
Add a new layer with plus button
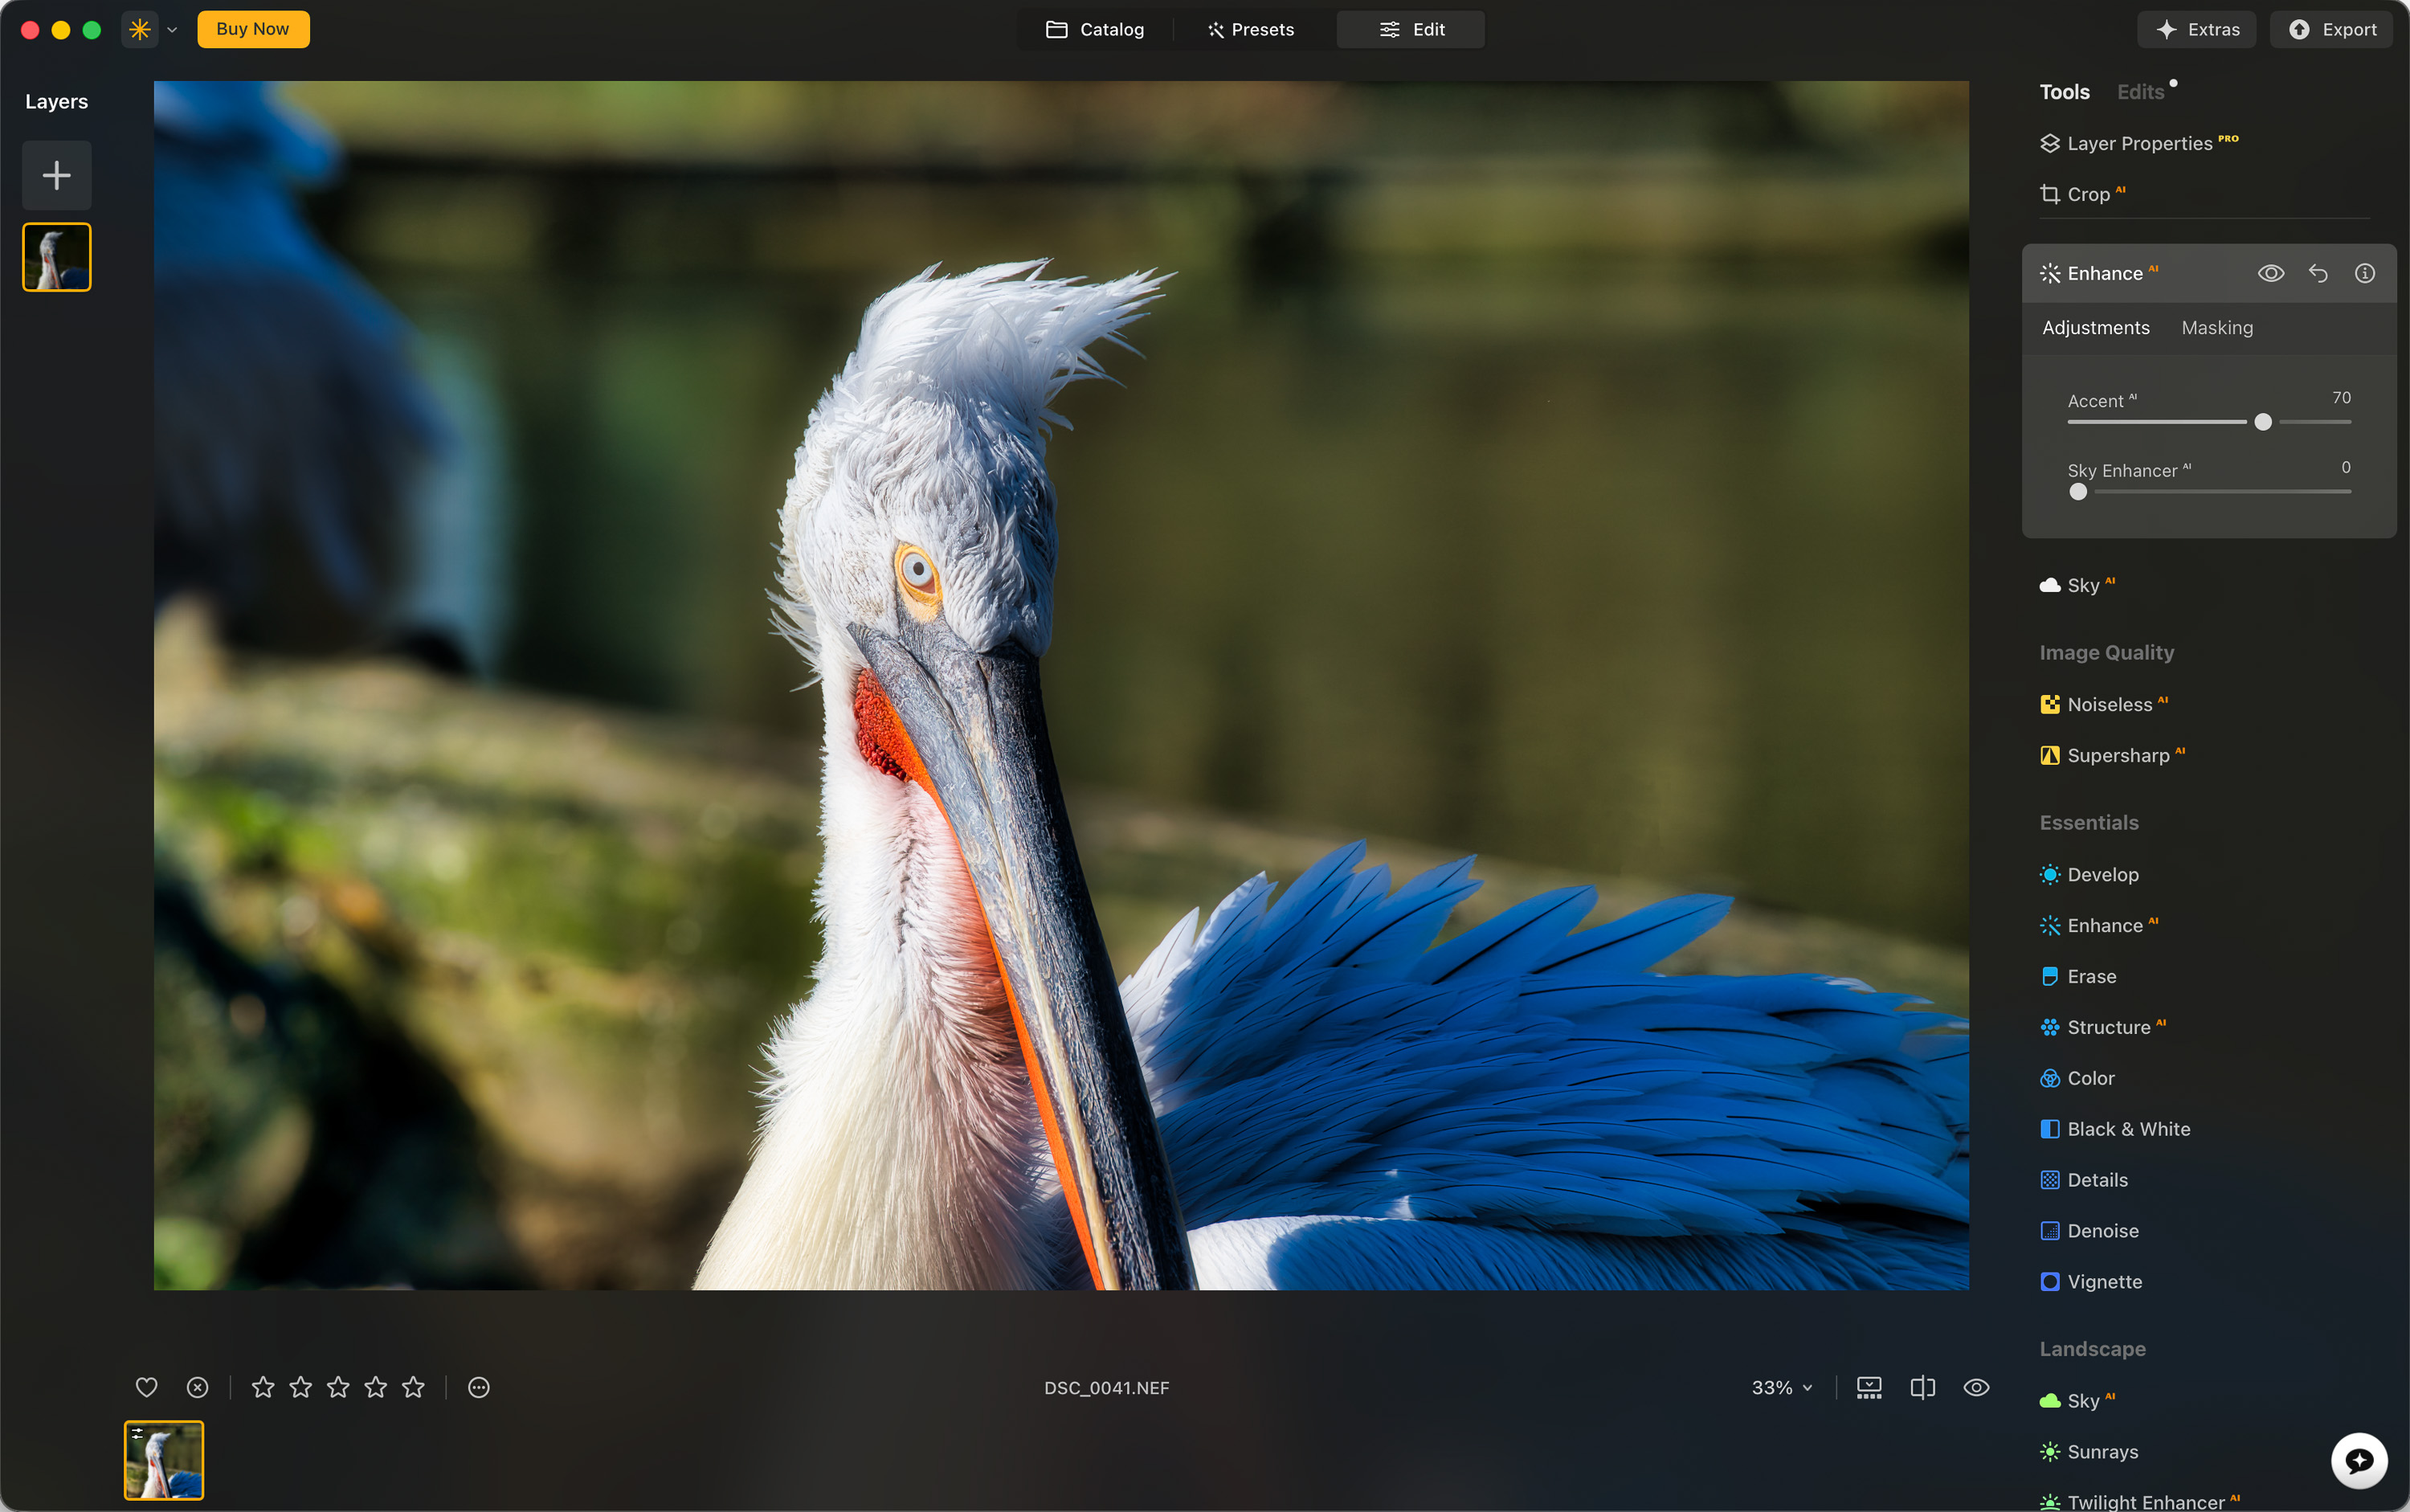57,176
